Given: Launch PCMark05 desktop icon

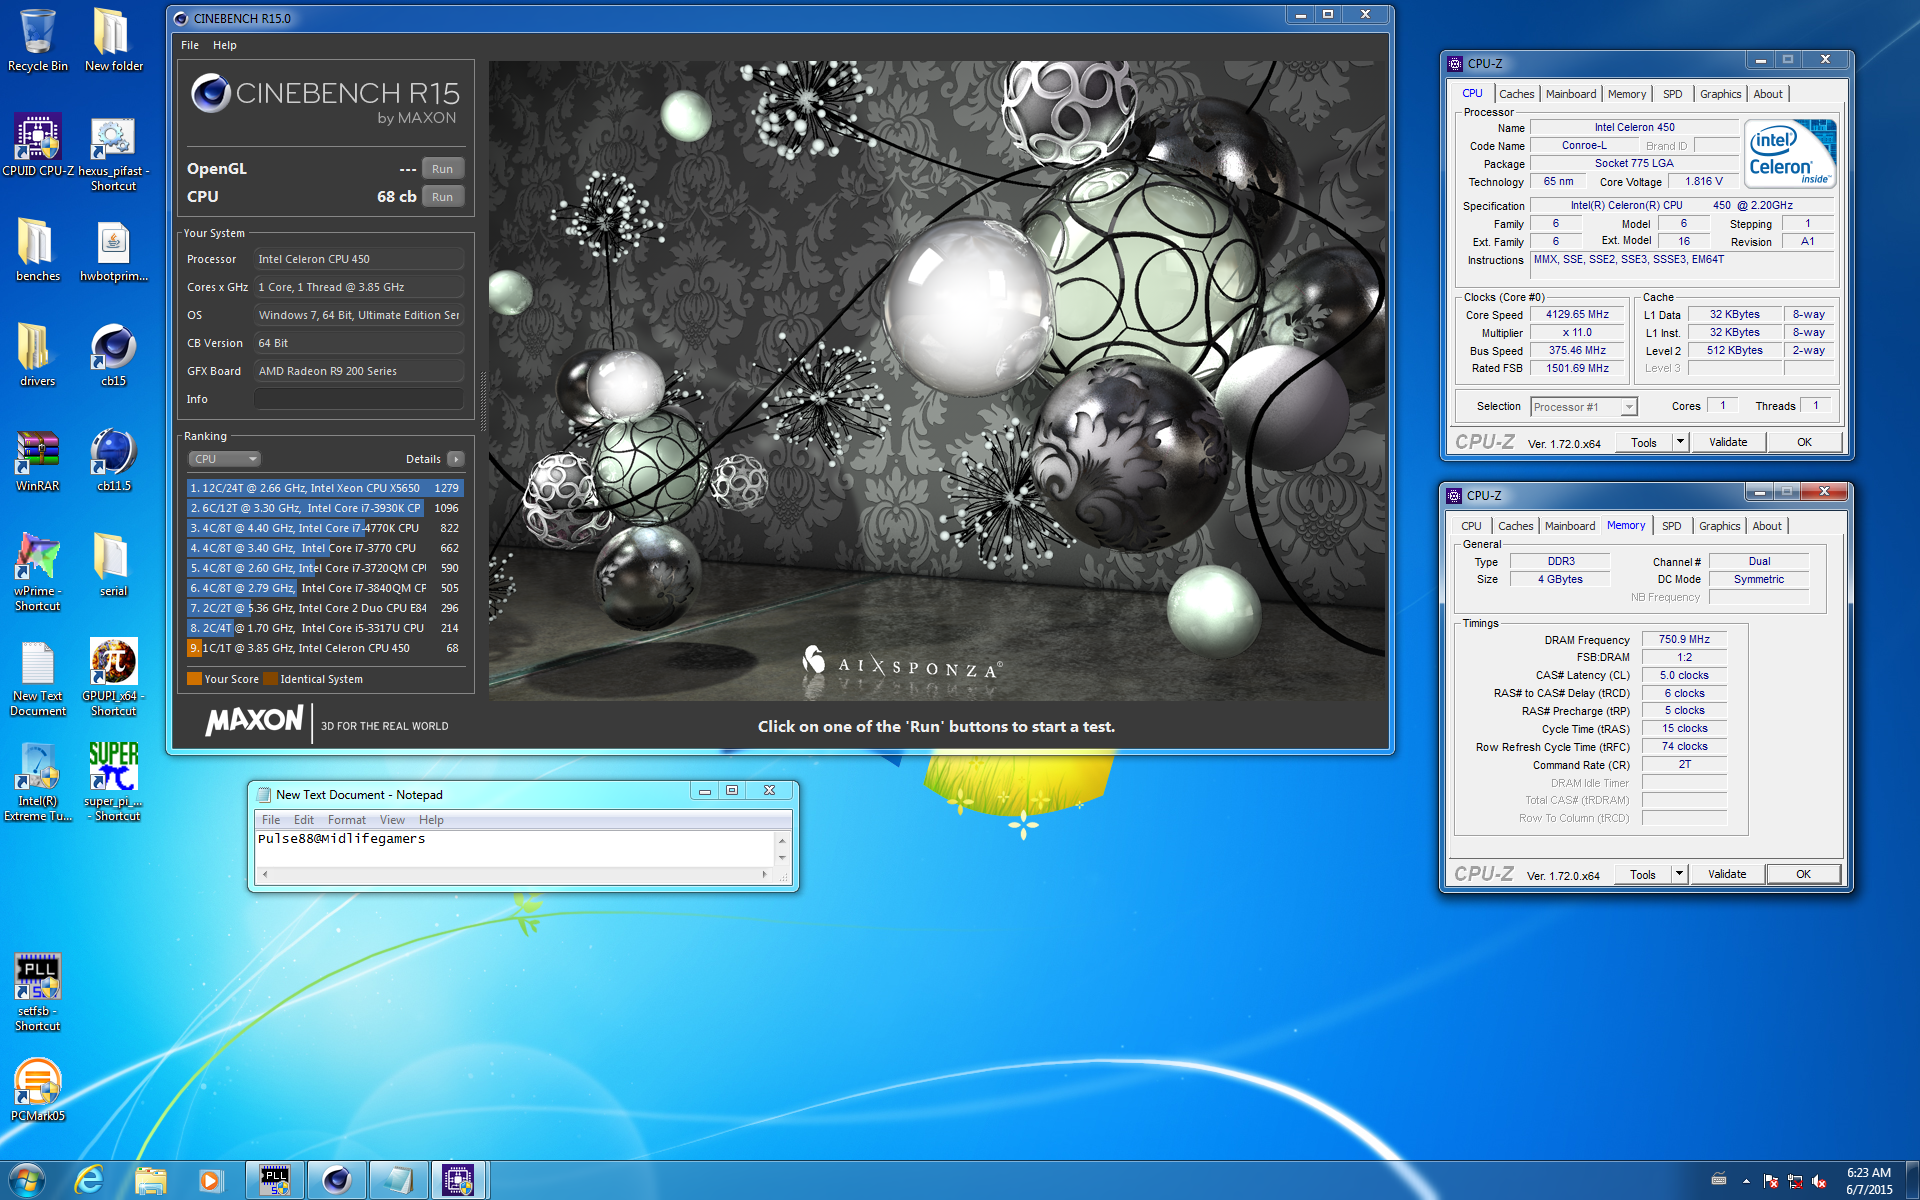Looking at the screenshot, I should 37,1090.
